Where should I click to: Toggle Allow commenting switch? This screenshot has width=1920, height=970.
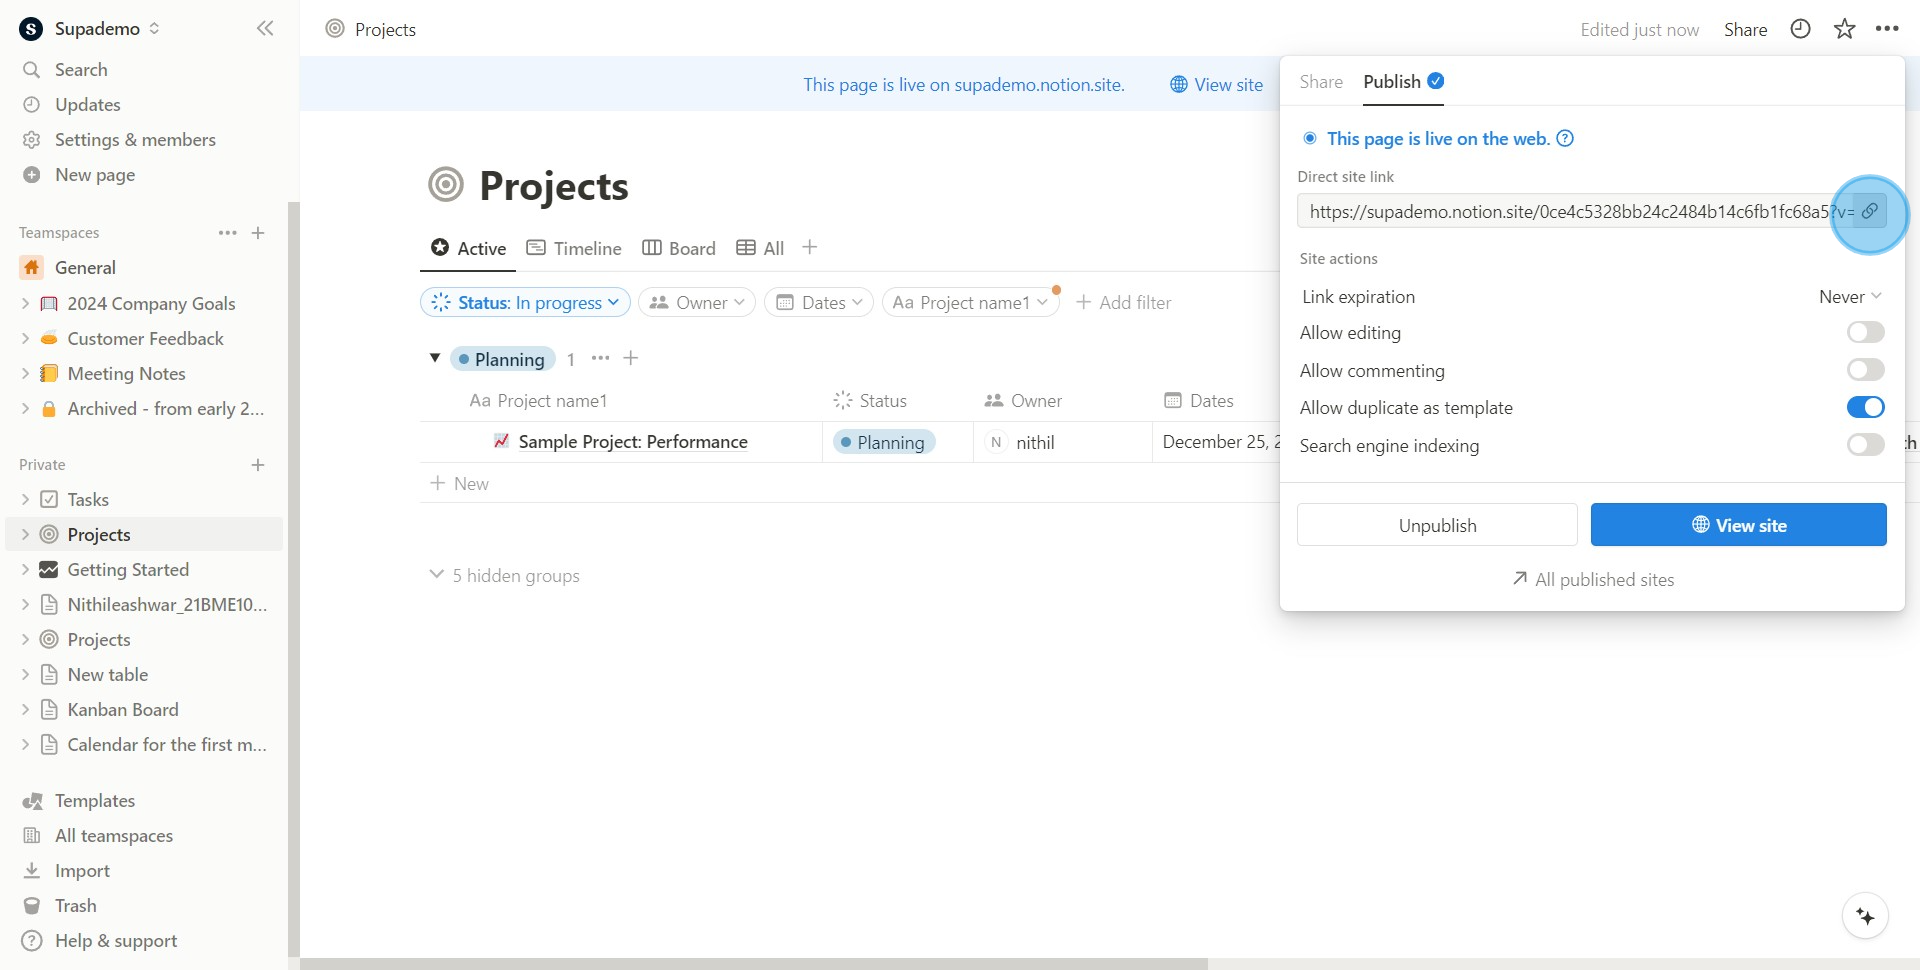pos(1865,370)
